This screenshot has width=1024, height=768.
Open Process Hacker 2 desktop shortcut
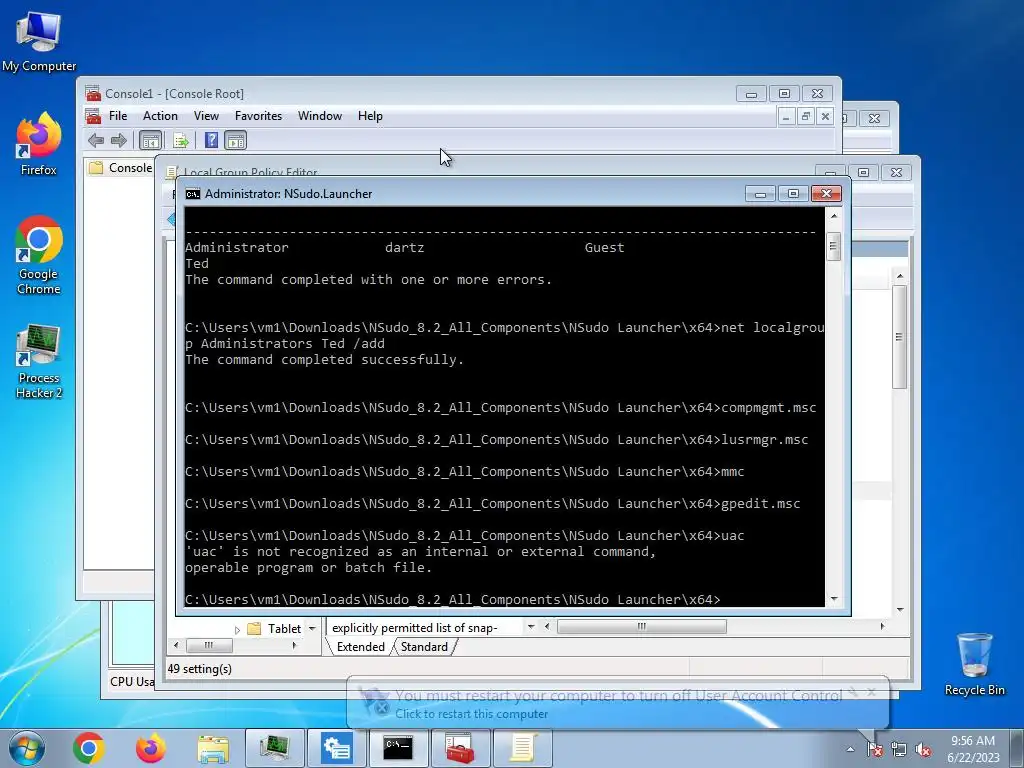[39, 360]
